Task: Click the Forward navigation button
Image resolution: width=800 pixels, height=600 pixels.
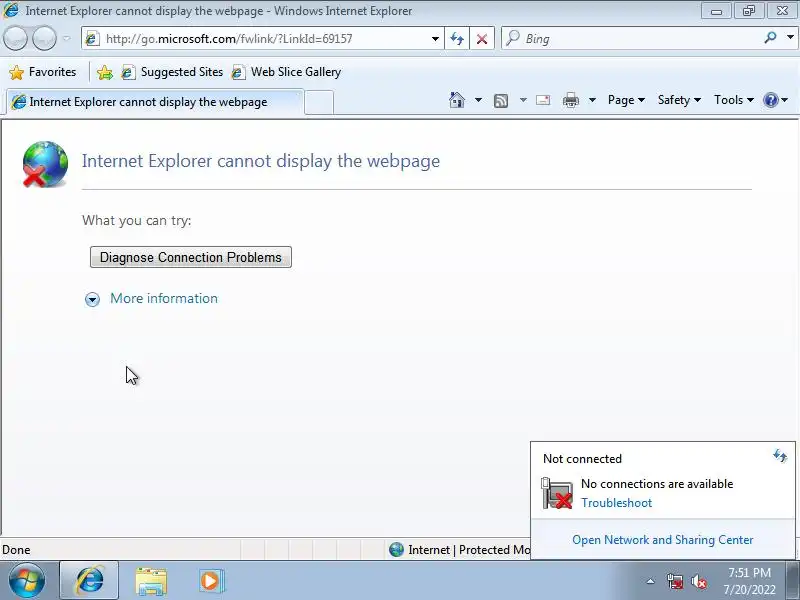Action: [44, 38]
